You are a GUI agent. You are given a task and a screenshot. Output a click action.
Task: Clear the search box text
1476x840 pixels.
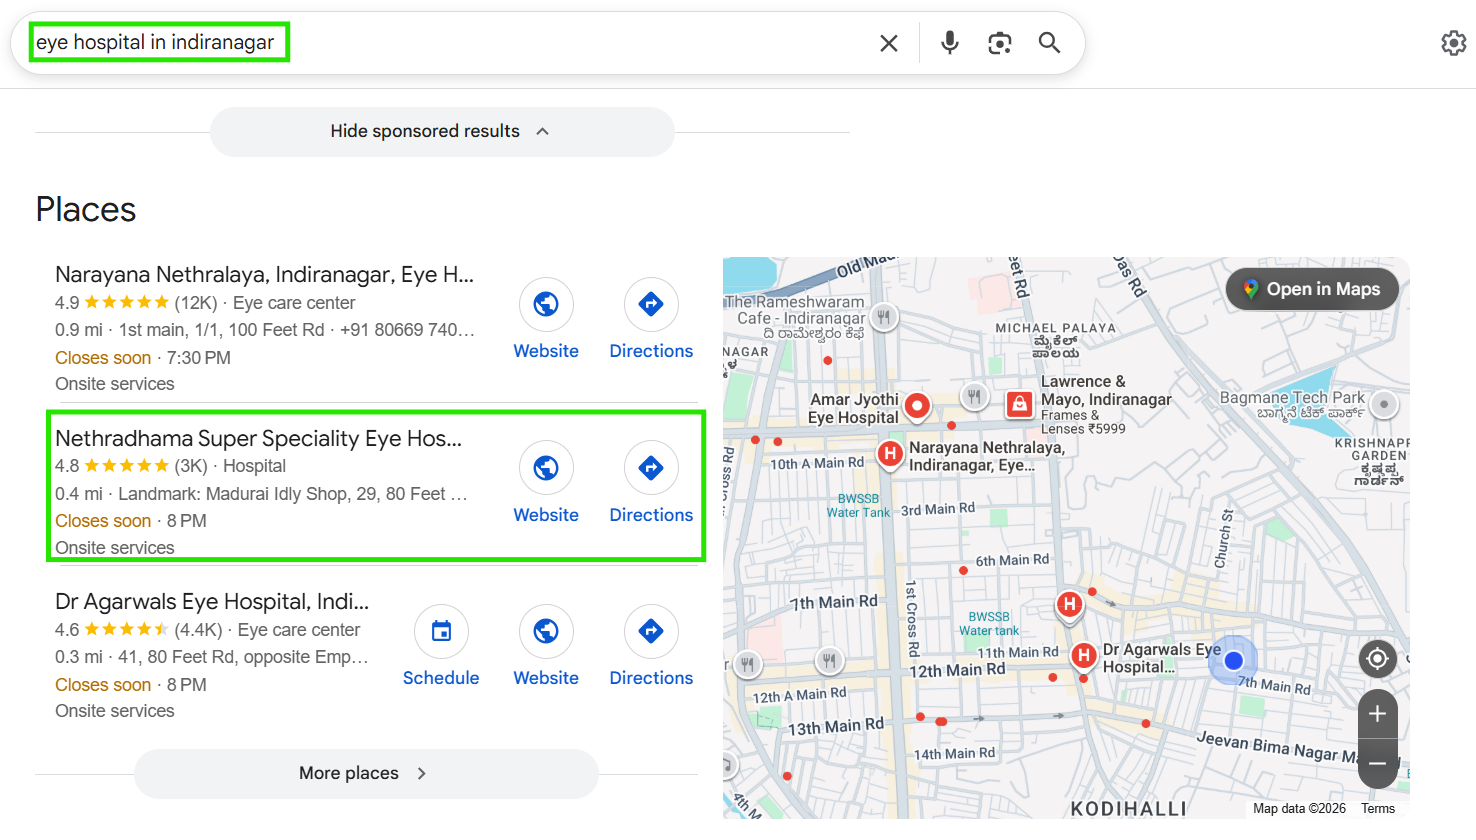coord(888,43)
